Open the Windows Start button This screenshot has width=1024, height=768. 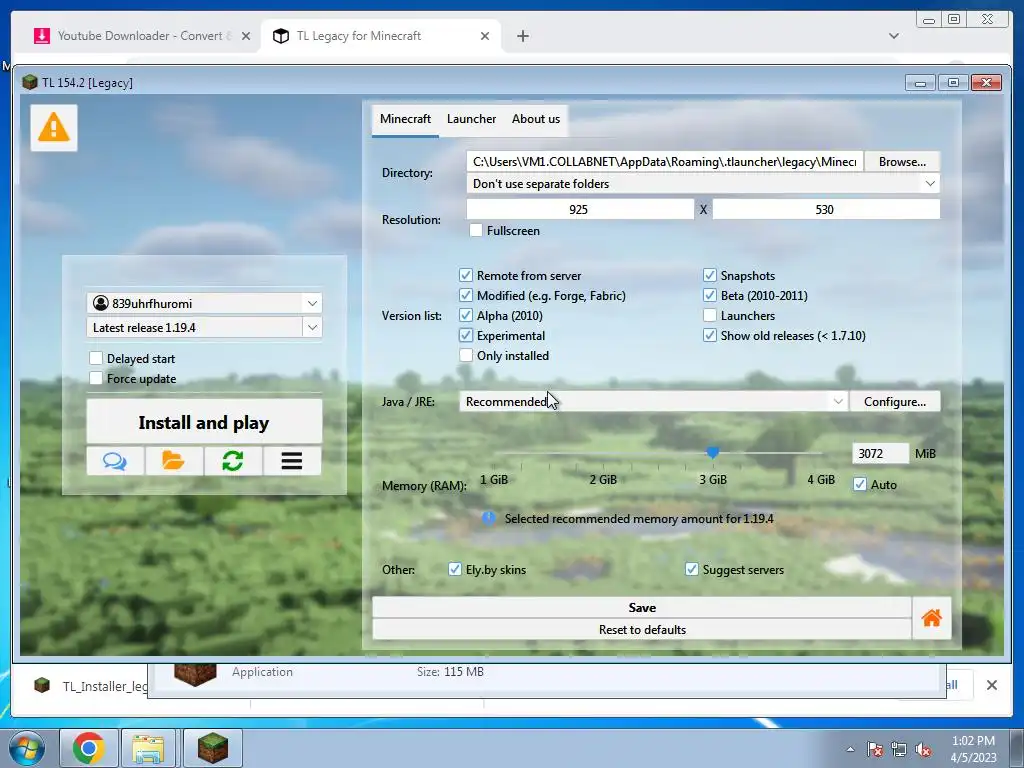pos(27,748)
